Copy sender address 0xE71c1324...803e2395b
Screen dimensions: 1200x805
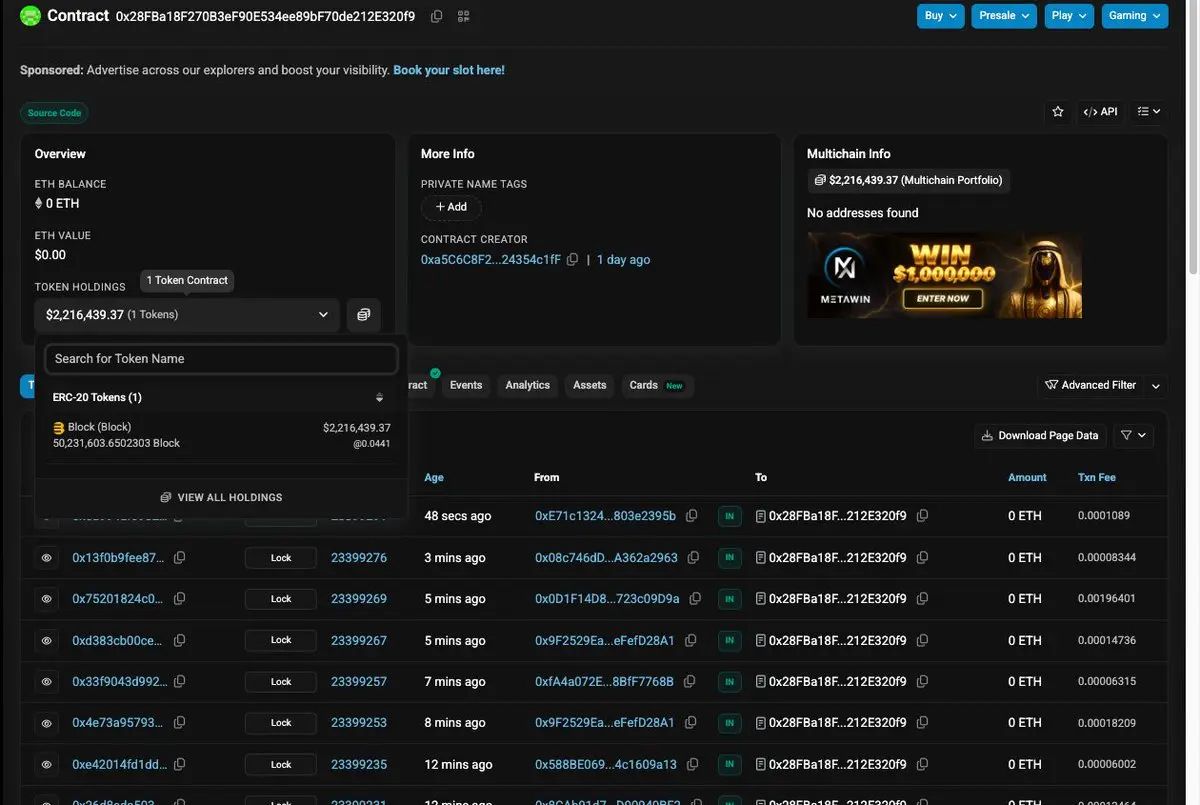[692, 516]
